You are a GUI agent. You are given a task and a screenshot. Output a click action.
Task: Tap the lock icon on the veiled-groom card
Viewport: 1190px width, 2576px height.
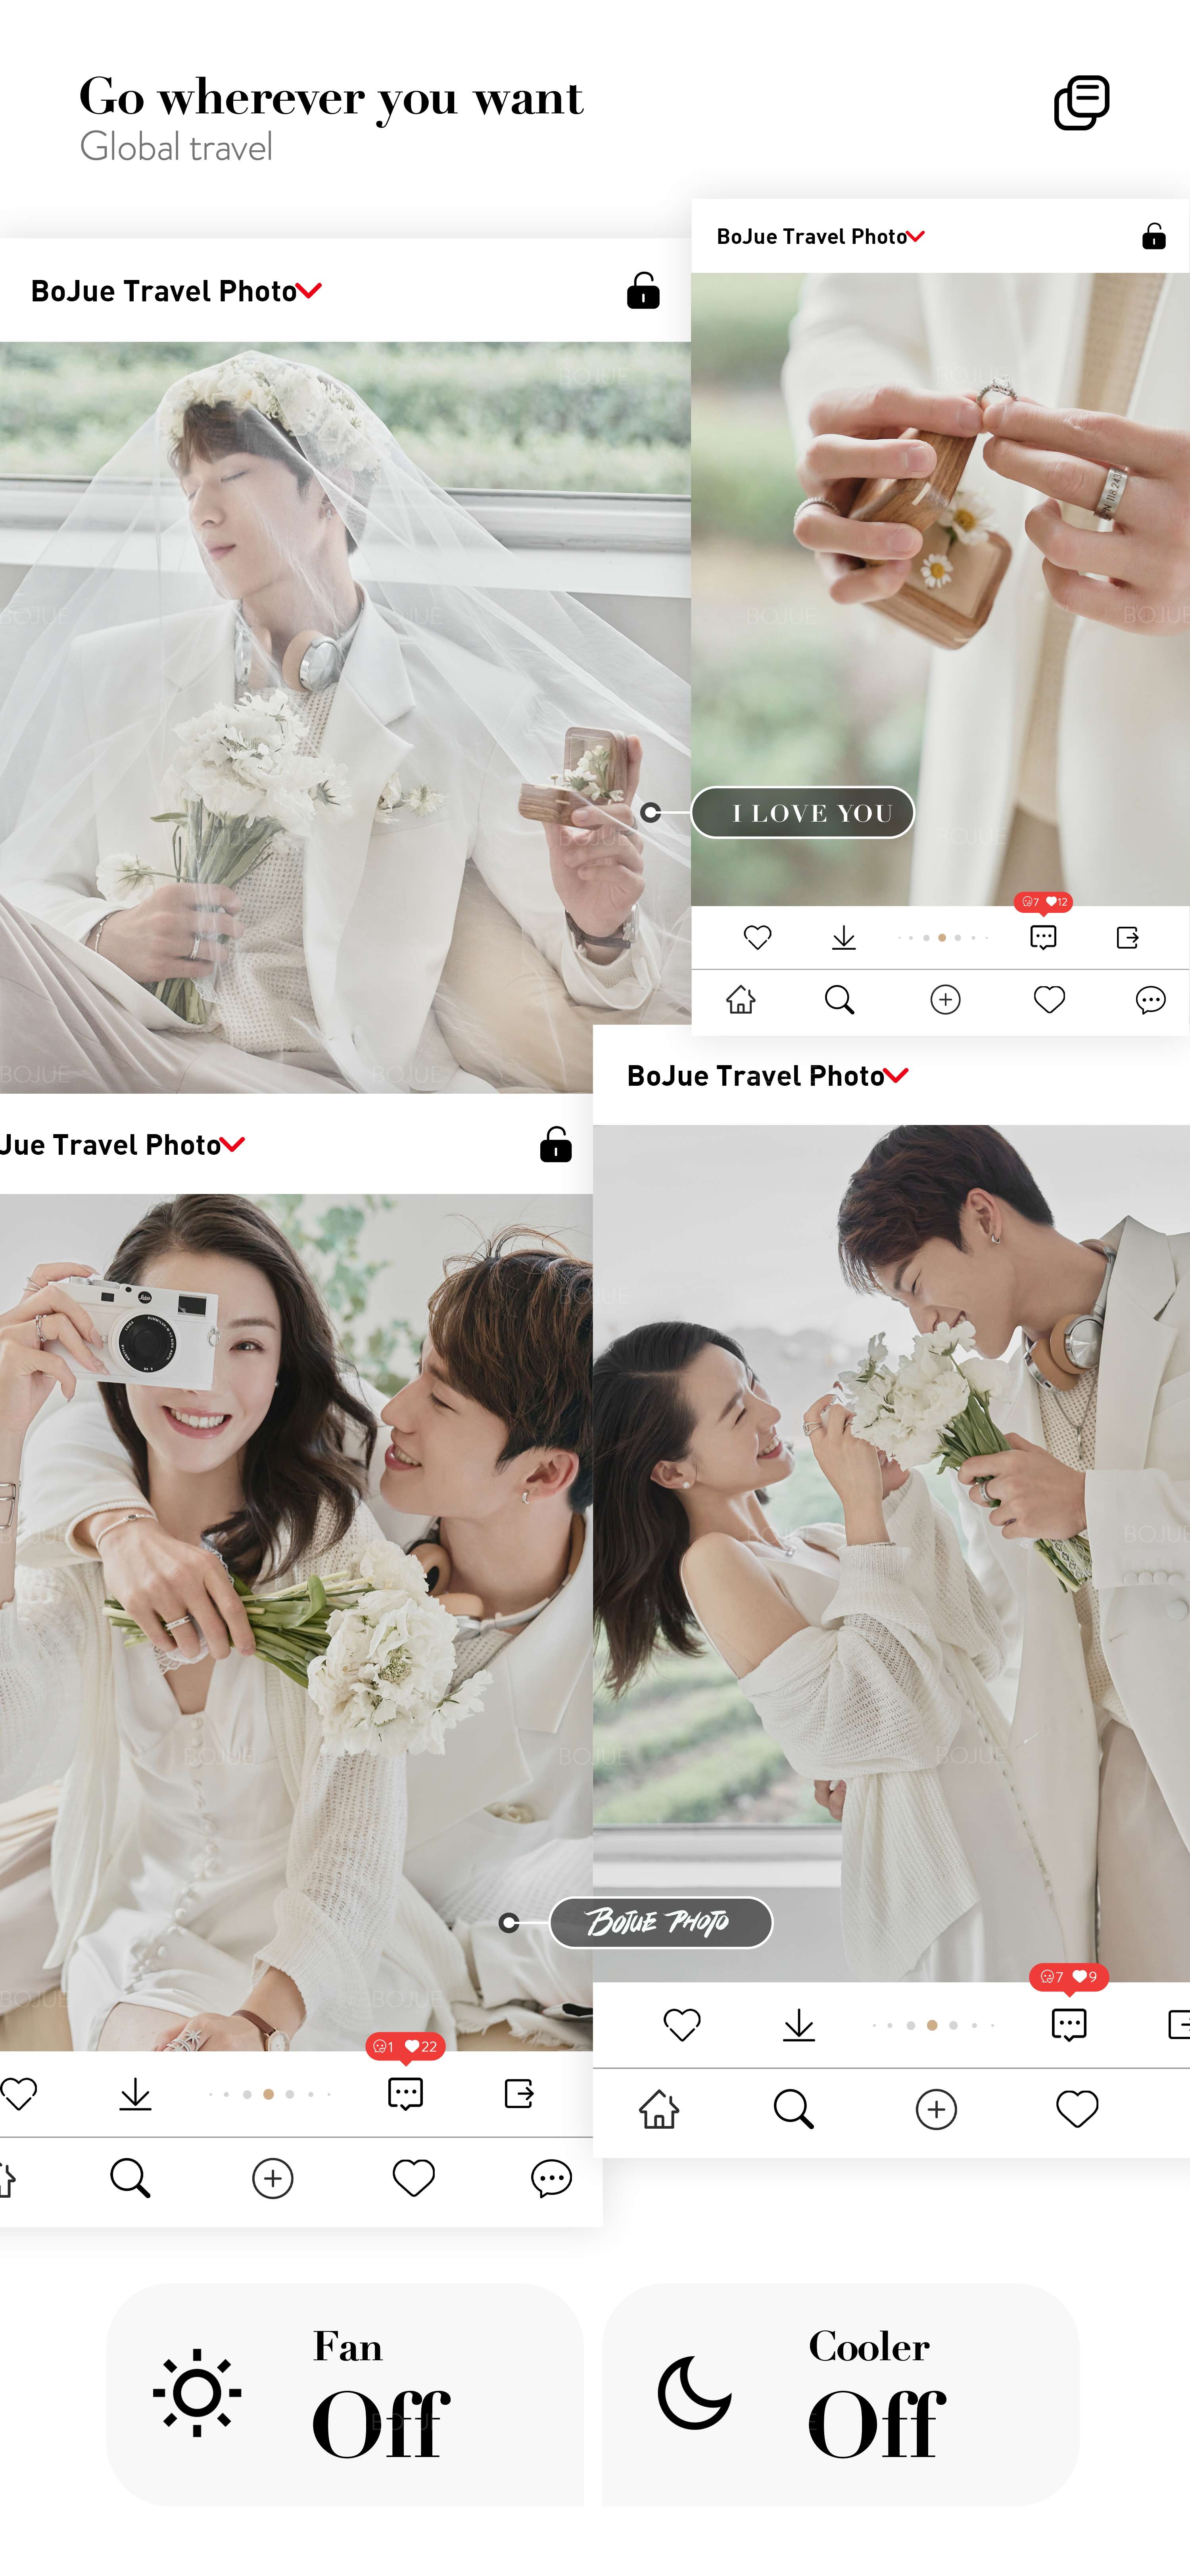643,290
